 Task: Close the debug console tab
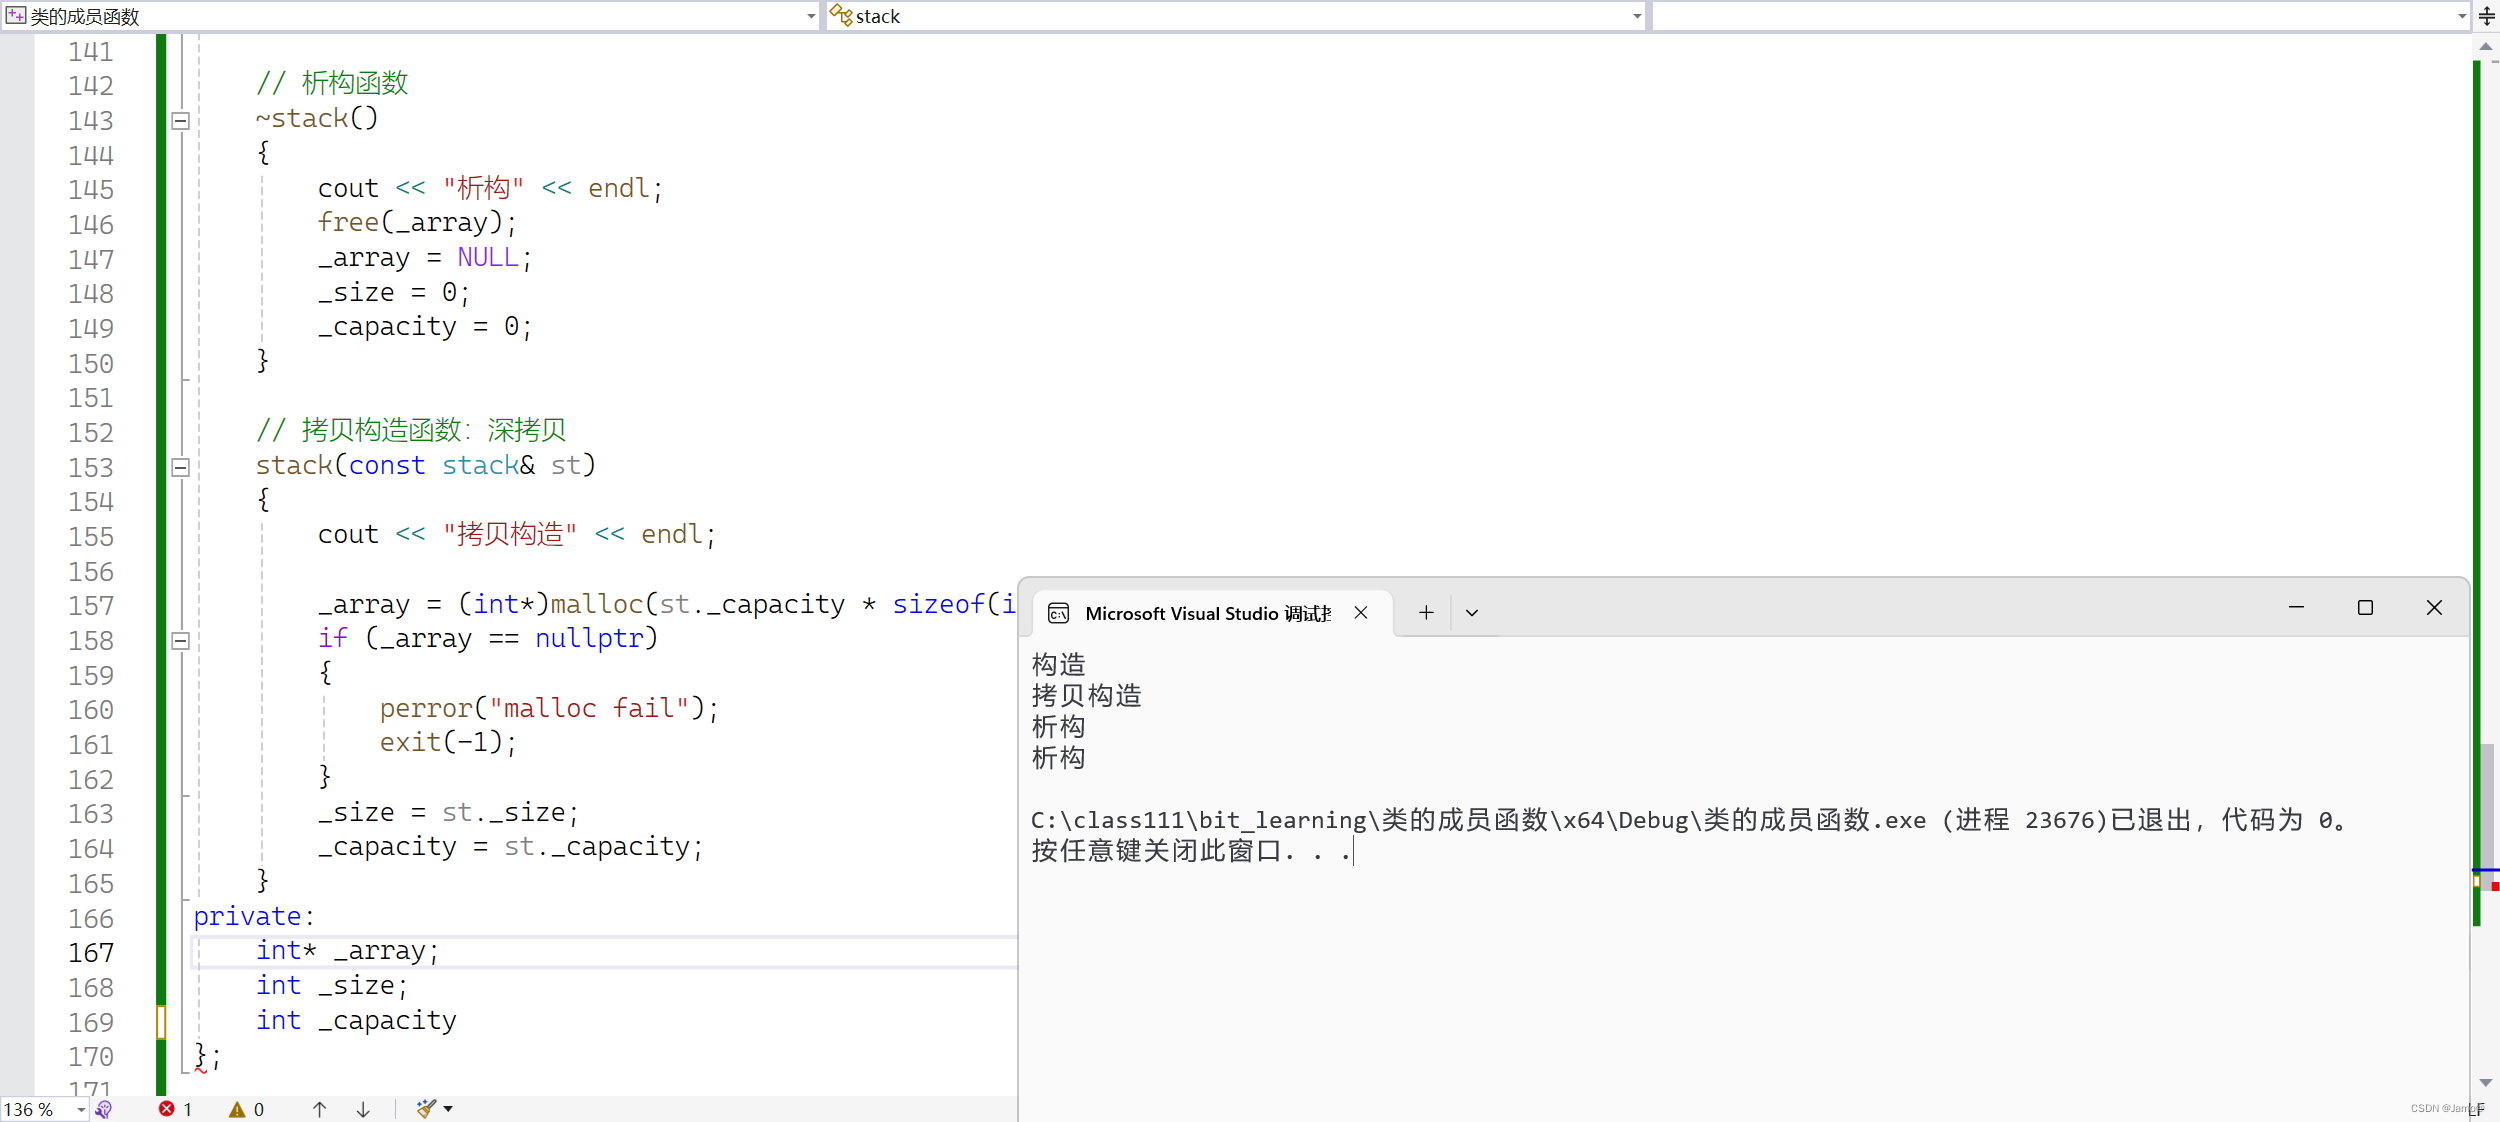point(1361,613)
